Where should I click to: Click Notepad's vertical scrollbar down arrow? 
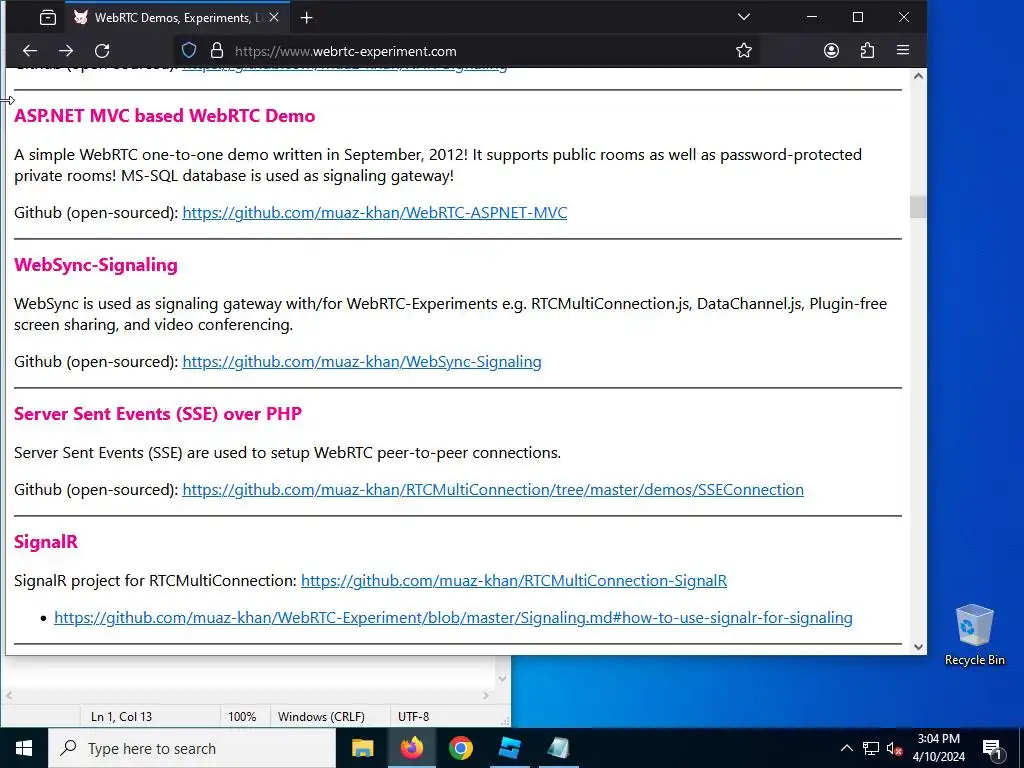point(502,679)
